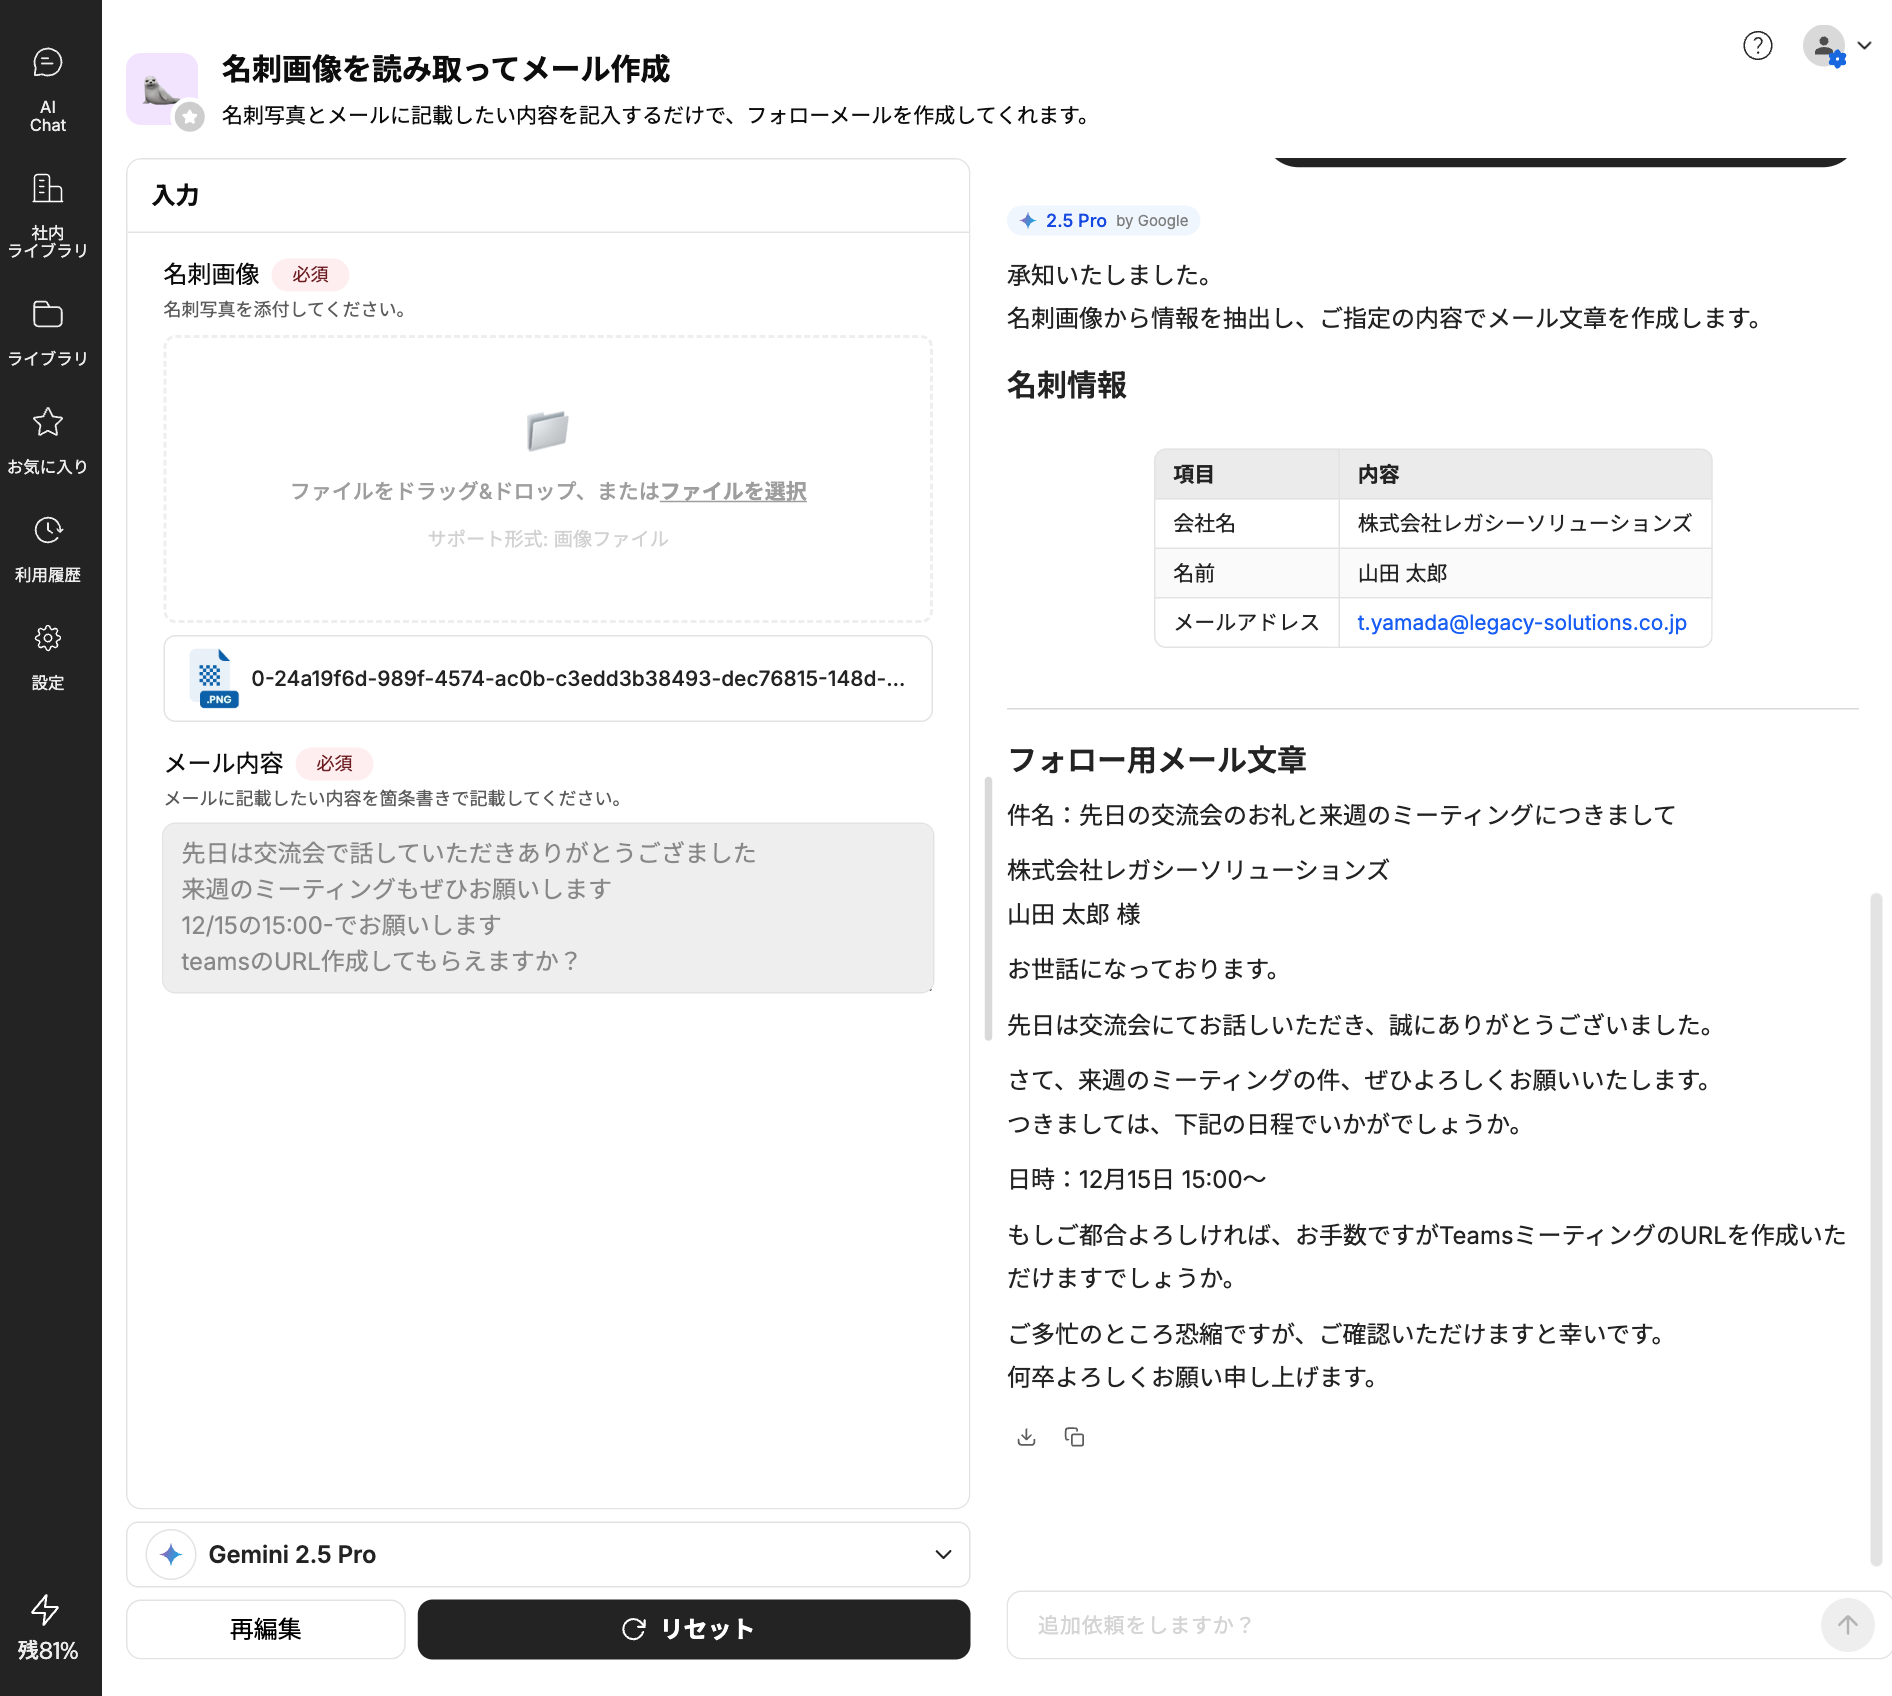This screenshot has height=1696, width=1892.
Task: Open お気に入り star icon in sidebar
Action: click(48, 440)
